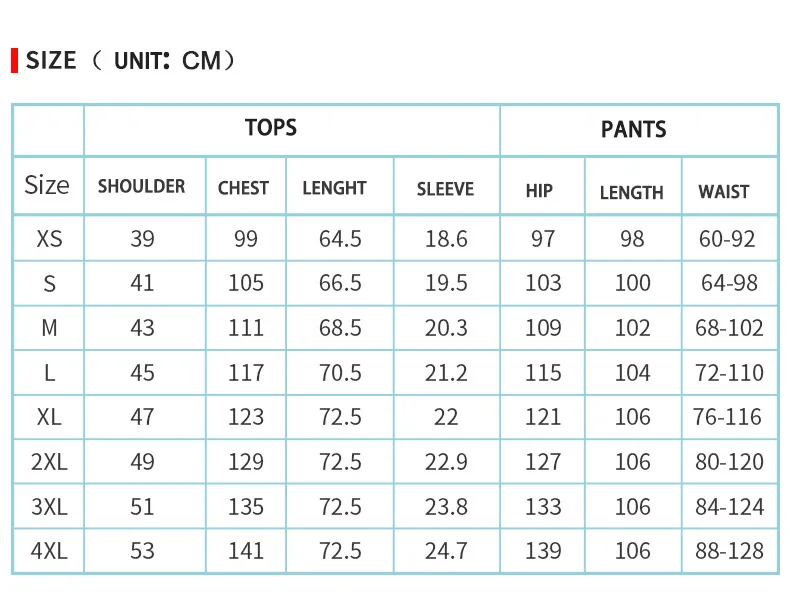This screenshot has width=790, height=592.
Task: Click the red bar beside SIZE title
Action: click(x=15, y=60)
